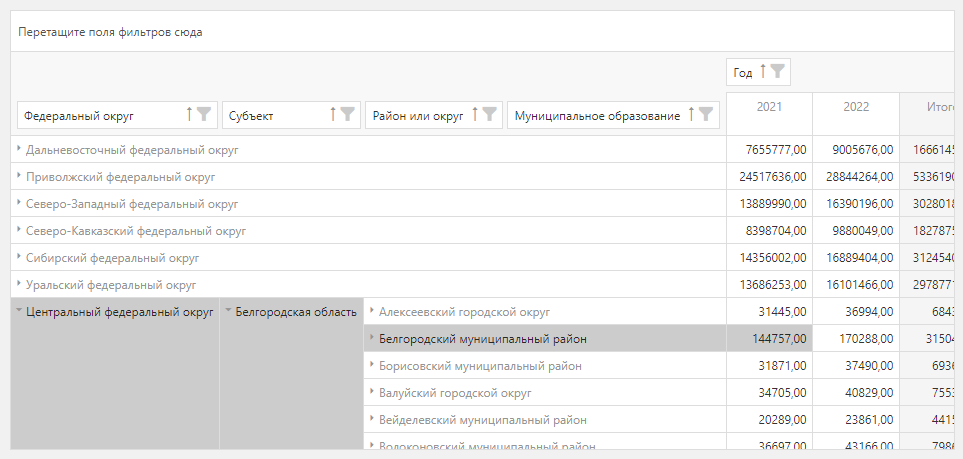Open filter for Федеральный округ field
The width and height of the screenshot is (963, 459).
click(x=204, y=115)
